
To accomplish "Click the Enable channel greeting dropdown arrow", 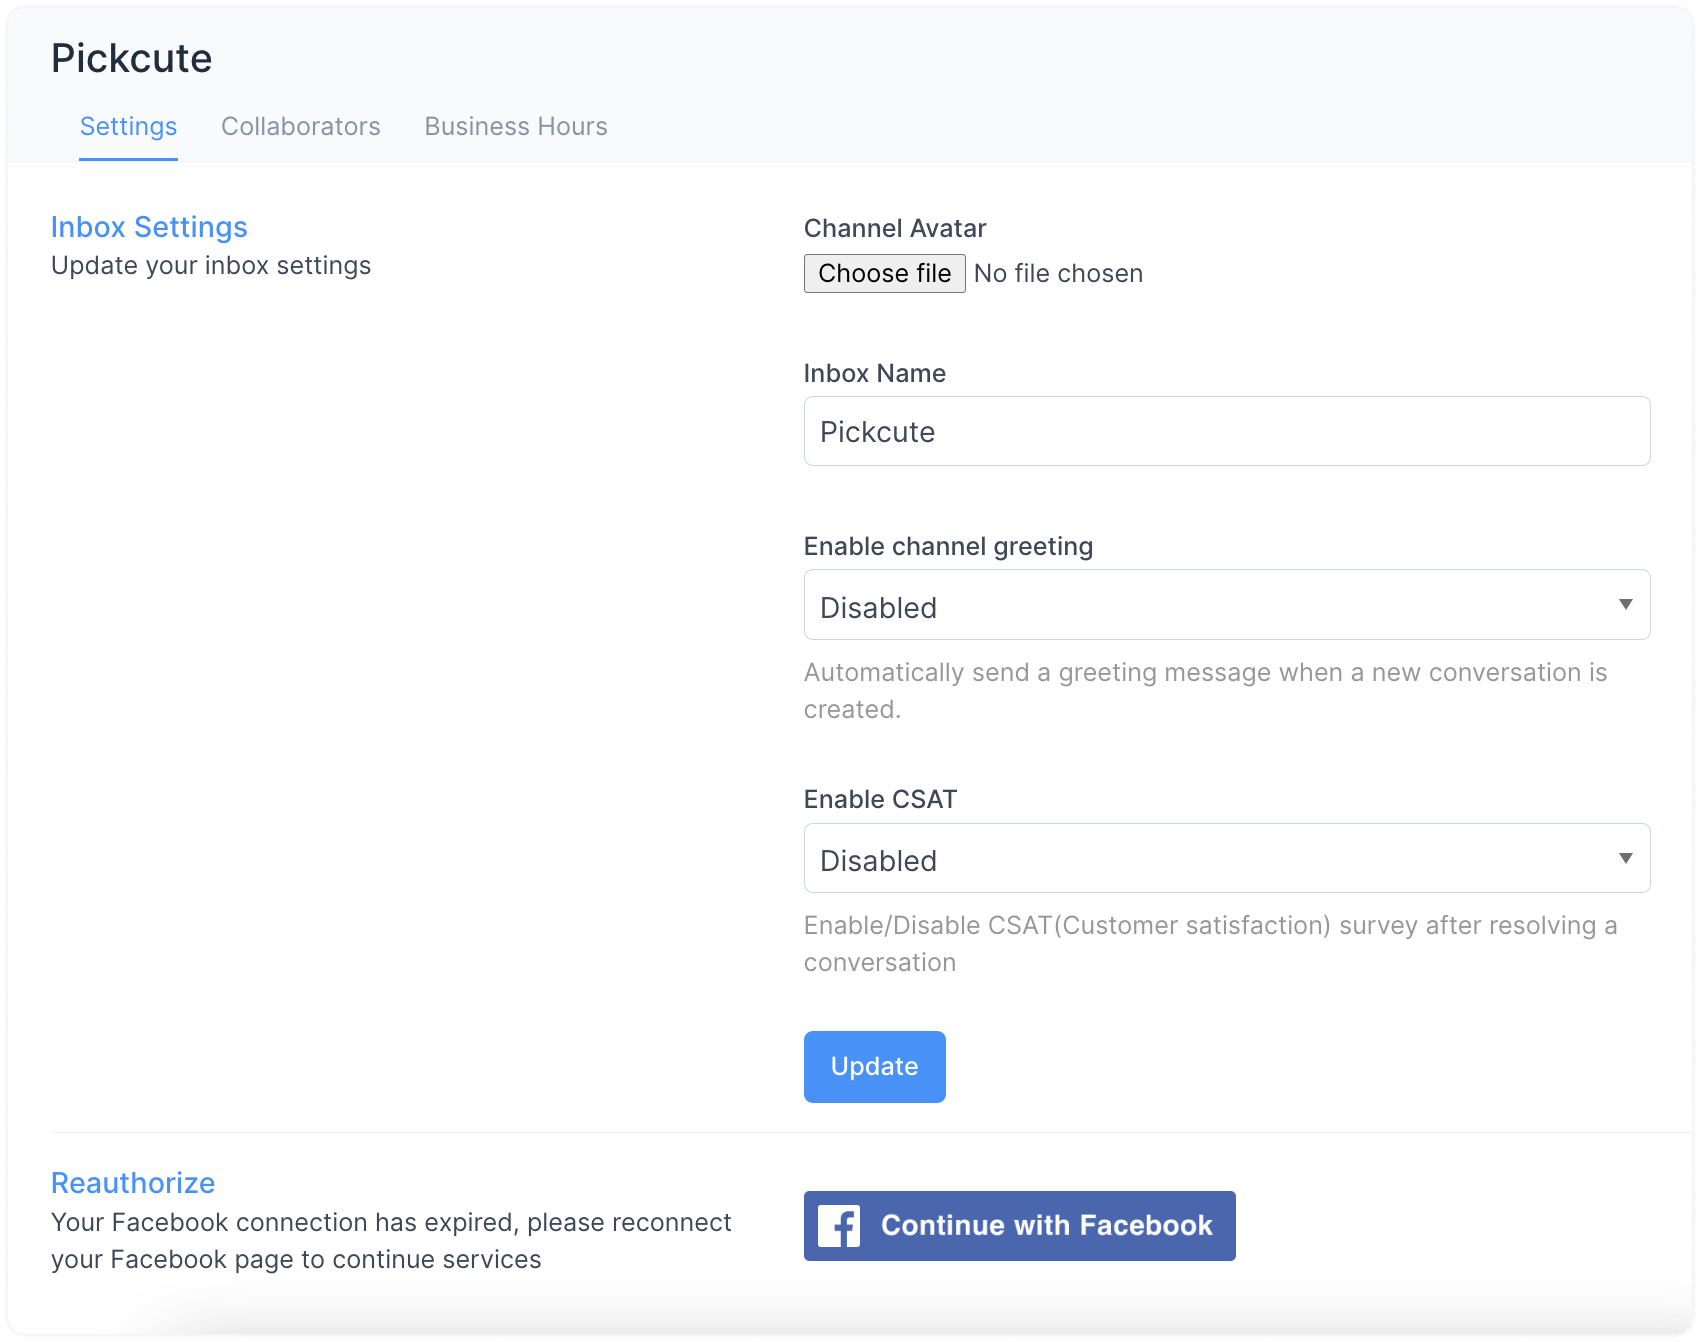I will [x=1625, y=605].
